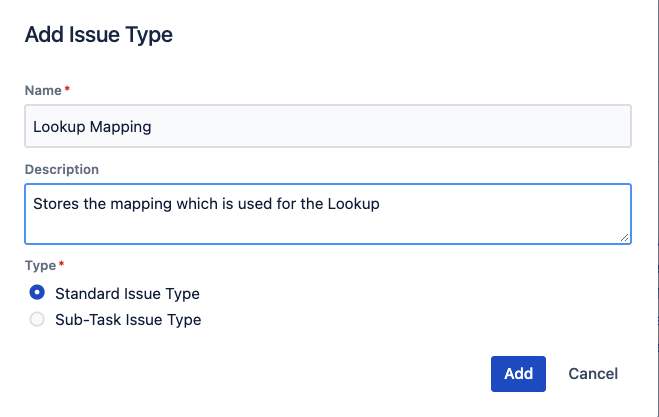Click the Description box resize handle
Image resolution: width=659 pixels, height=417 pixels.
pos(624,237)
